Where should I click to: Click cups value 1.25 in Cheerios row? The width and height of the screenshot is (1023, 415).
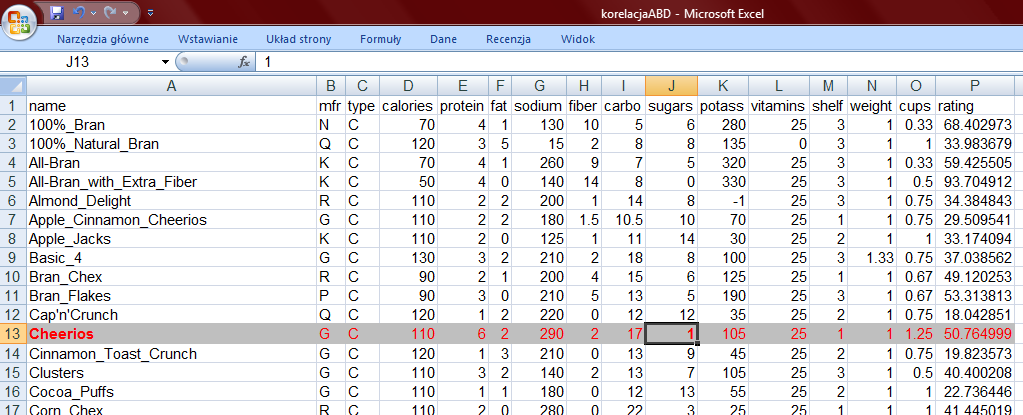coord(916,334)
